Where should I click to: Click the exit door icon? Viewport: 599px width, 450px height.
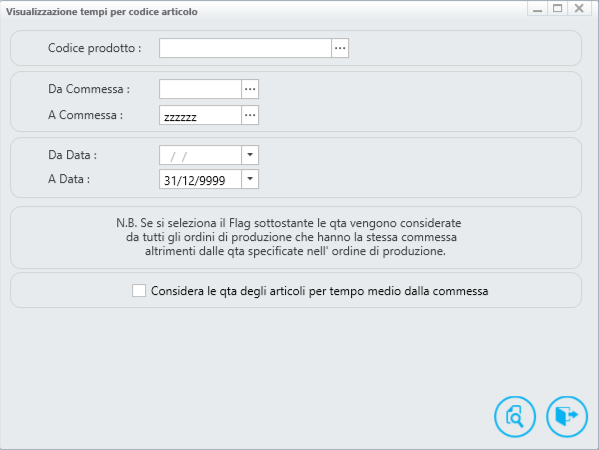click(567, 416)
